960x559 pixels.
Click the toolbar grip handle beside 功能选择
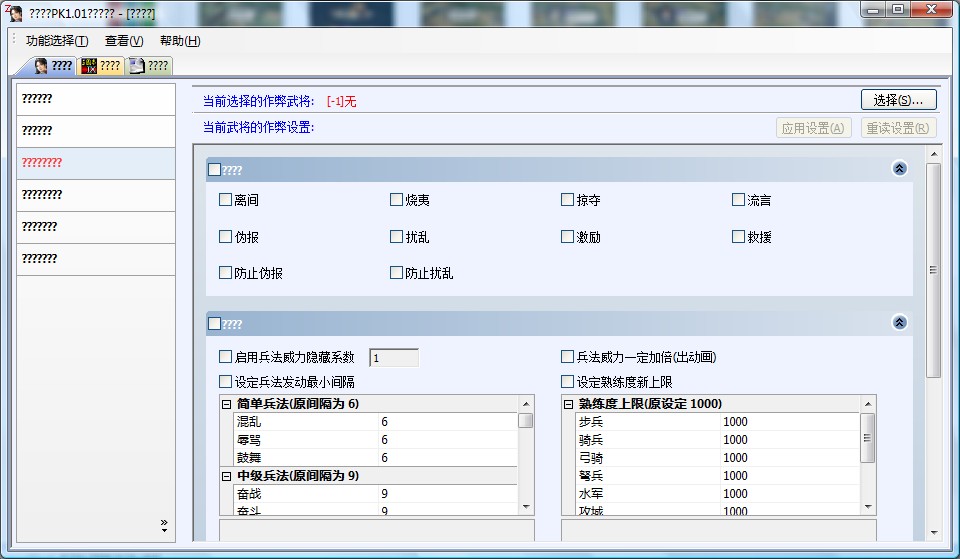tap(14, 41)
